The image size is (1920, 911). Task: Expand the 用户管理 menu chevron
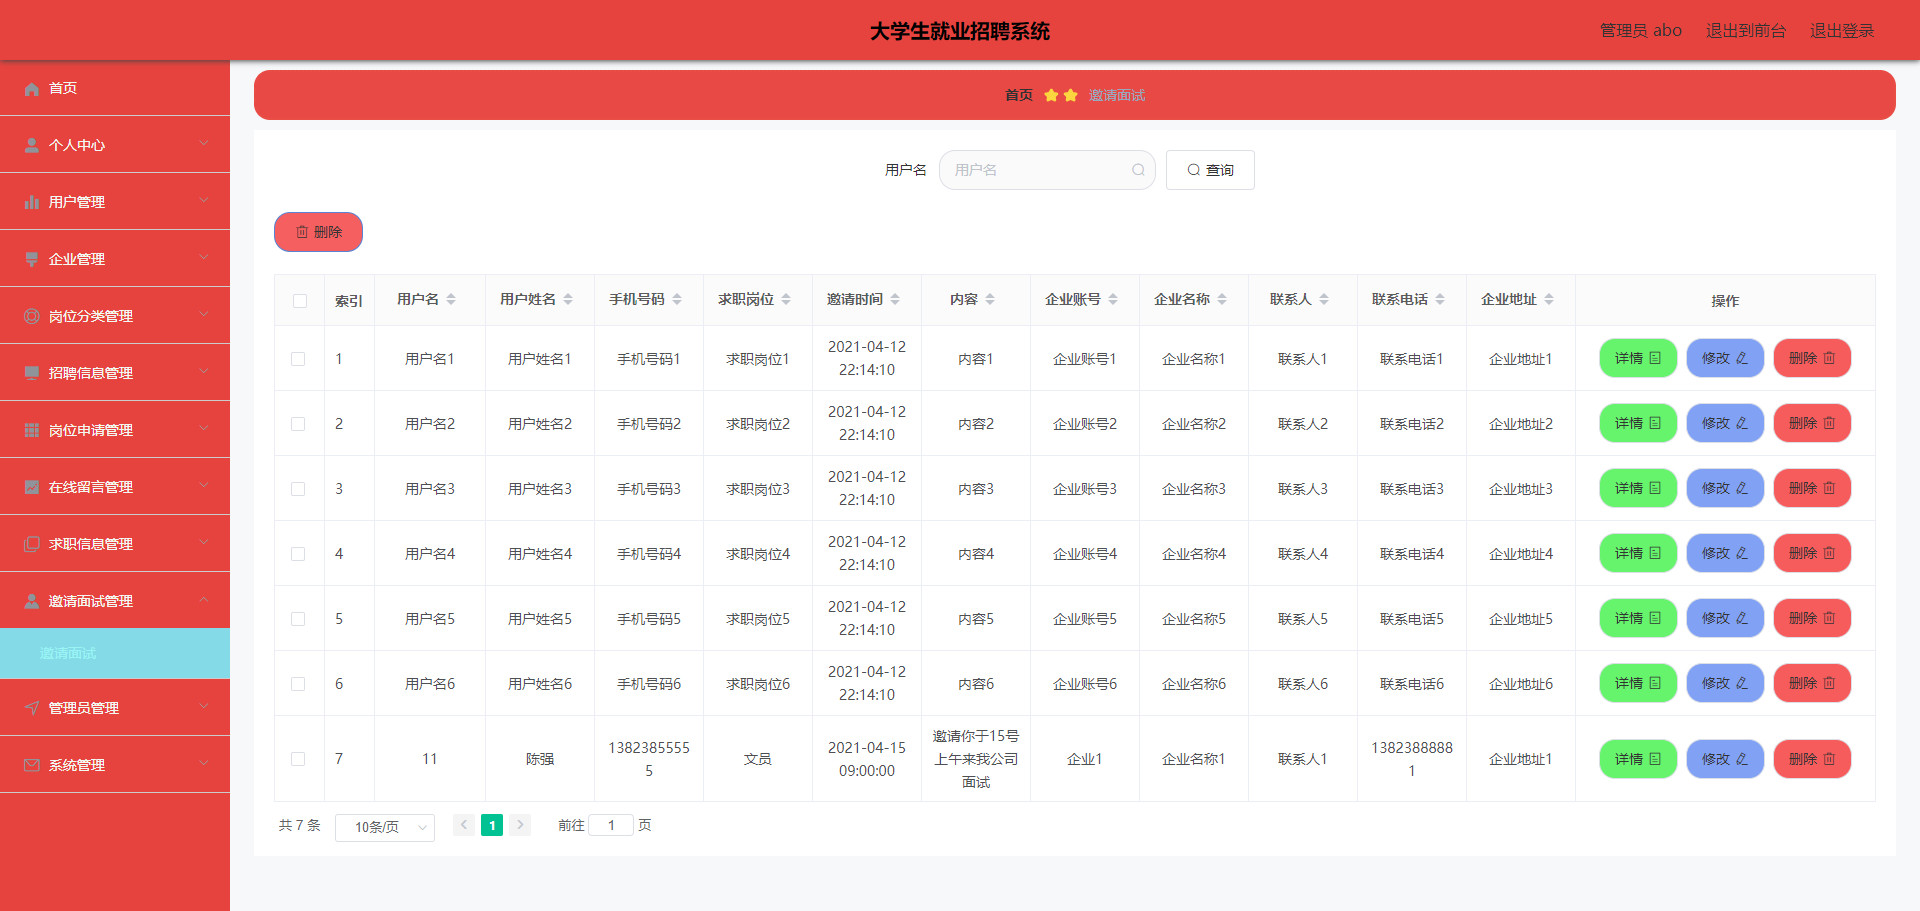[204, 201]
